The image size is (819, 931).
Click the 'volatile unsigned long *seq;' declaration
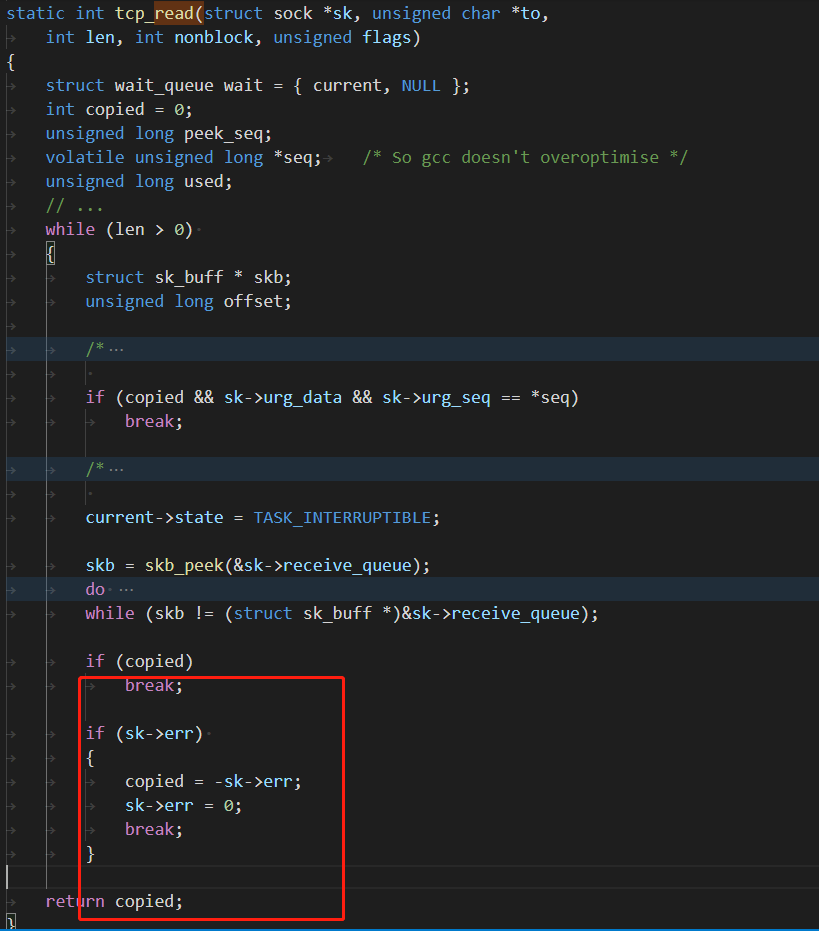[x=184, y=157]
